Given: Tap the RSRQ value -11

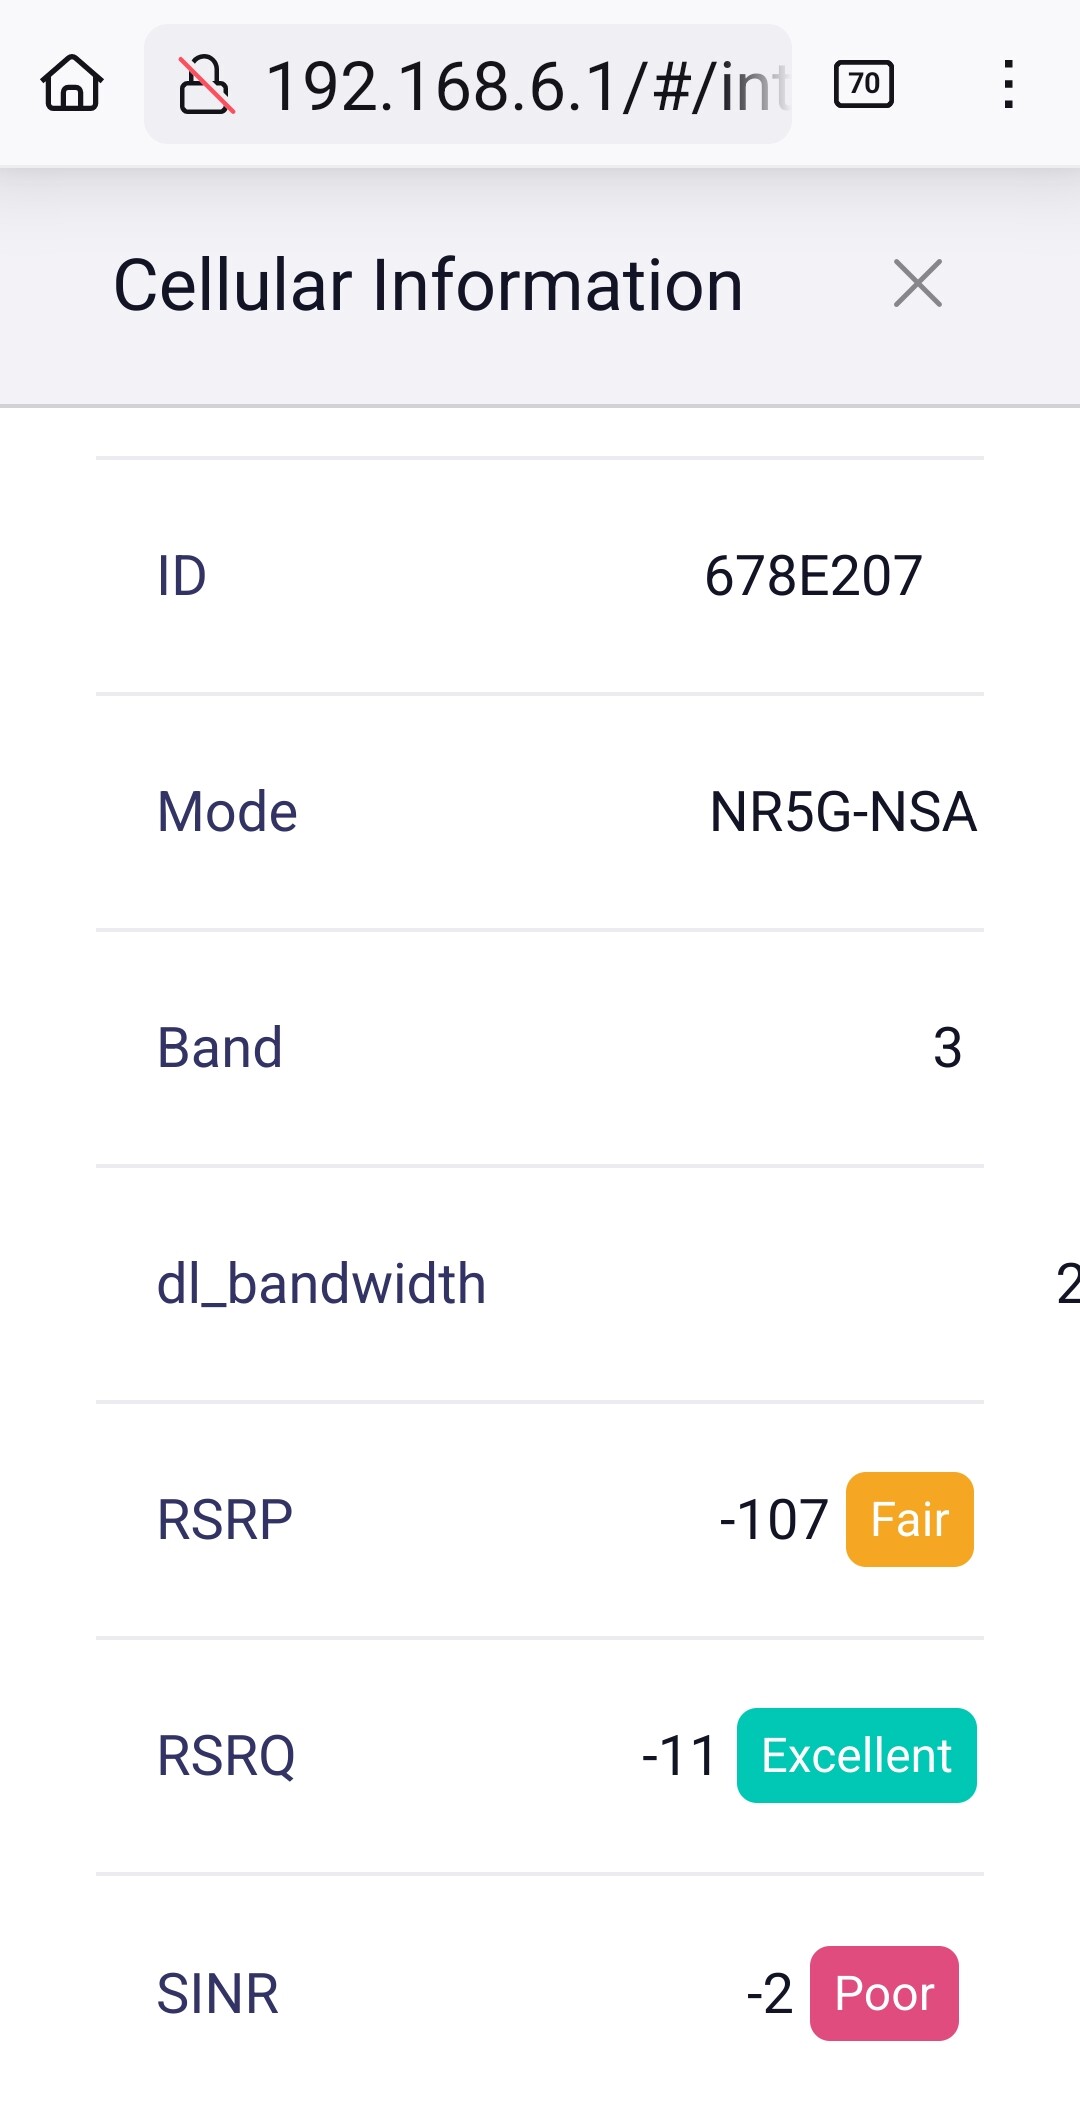Looking at the screenshot, I should [679, 1756].
